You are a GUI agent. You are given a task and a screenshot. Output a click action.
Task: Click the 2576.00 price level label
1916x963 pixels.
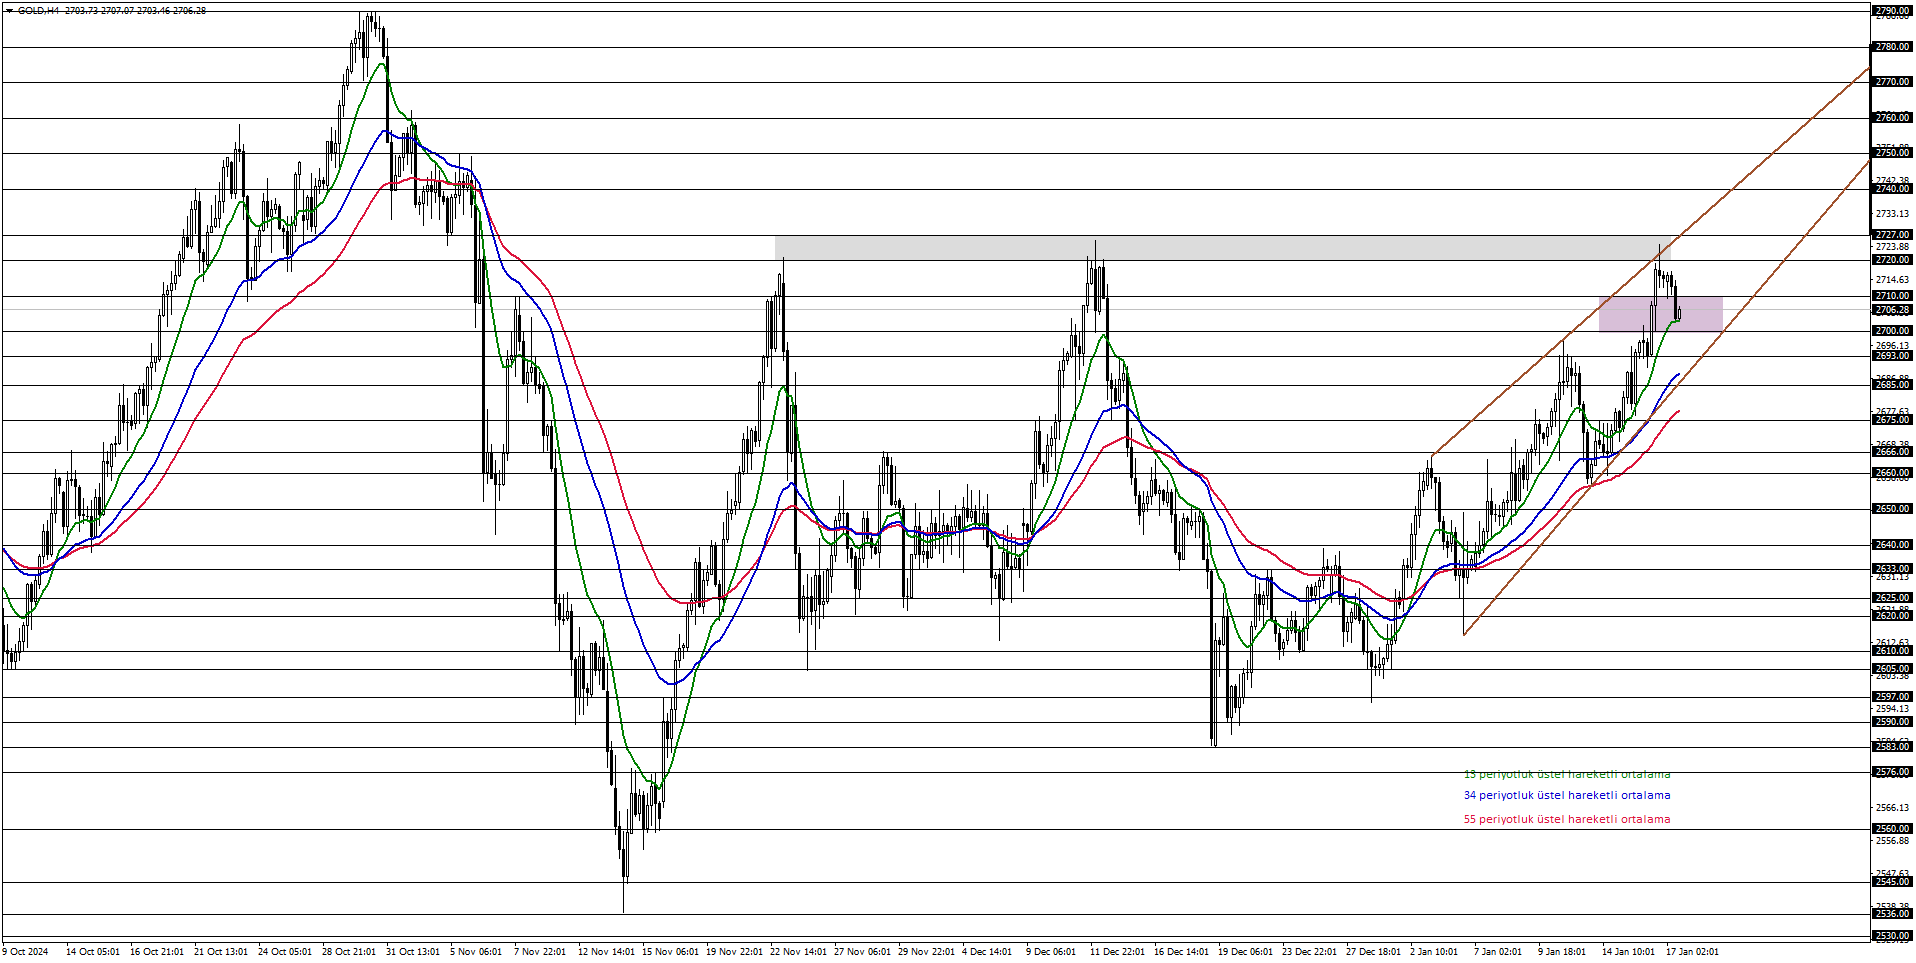[1893, 772]
